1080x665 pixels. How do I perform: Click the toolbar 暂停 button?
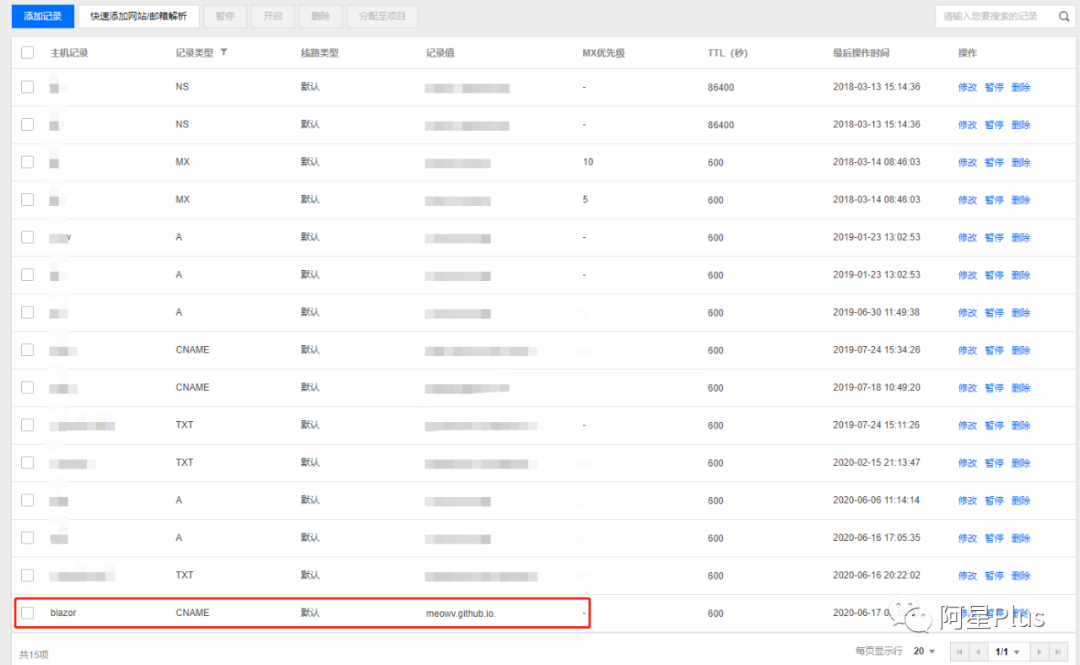pos(225,16)
